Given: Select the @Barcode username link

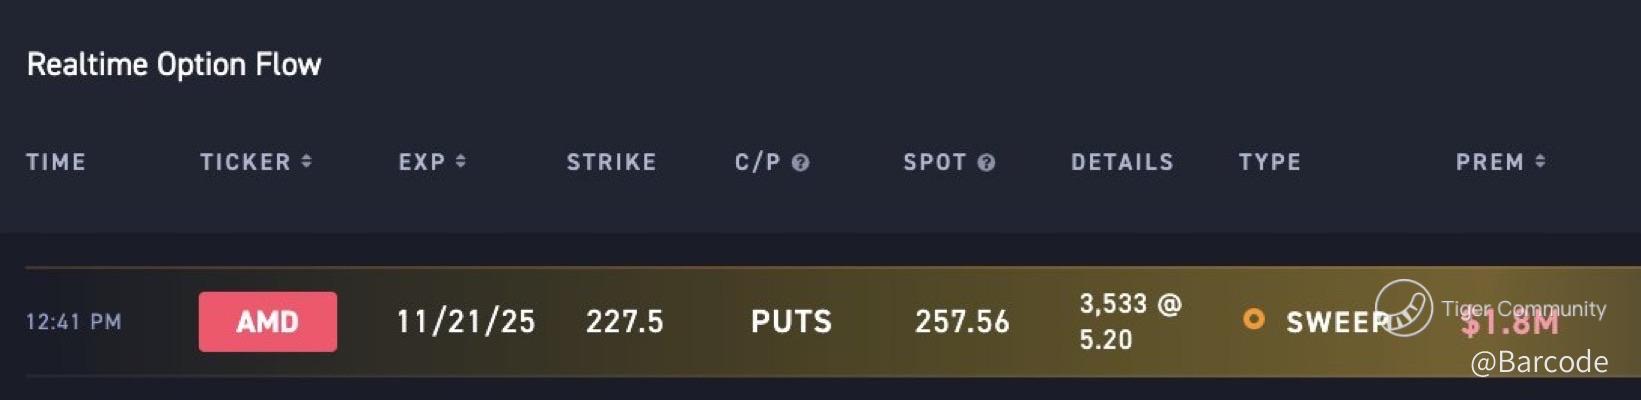Looking at the screenshot, I should pos(1539,362).
